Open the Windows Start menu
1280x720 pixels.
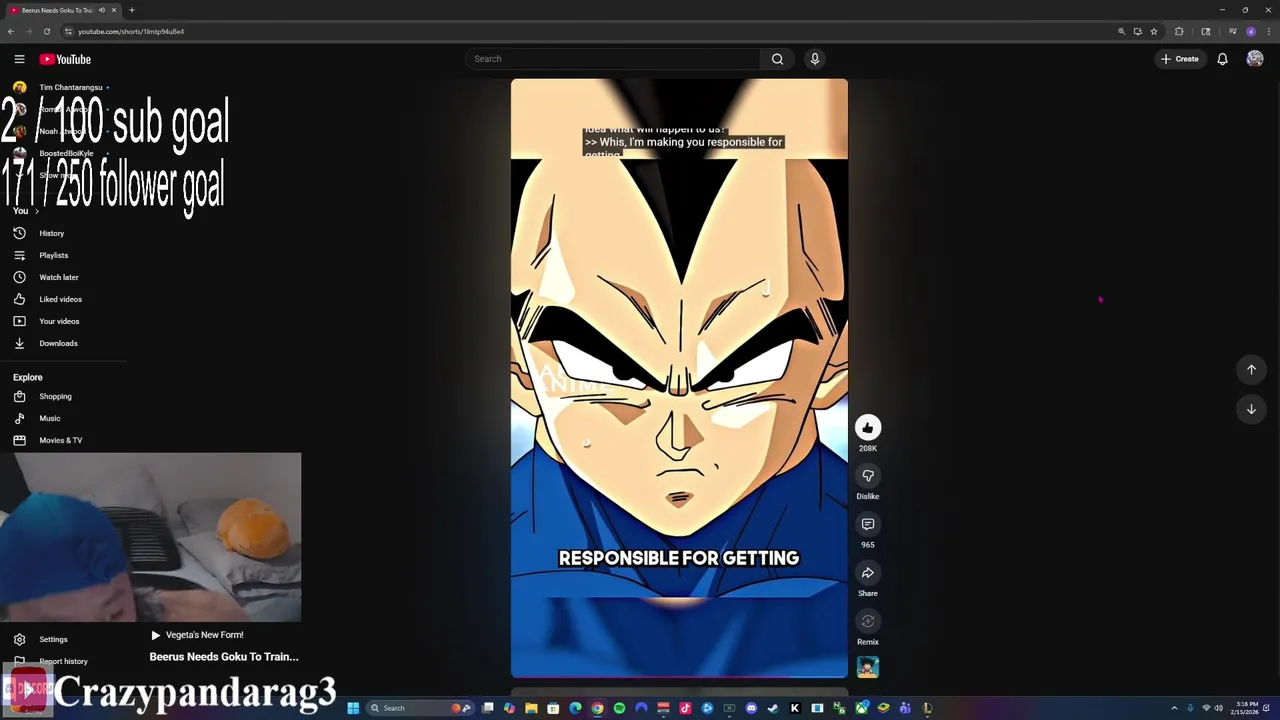(x=353, y=708)
